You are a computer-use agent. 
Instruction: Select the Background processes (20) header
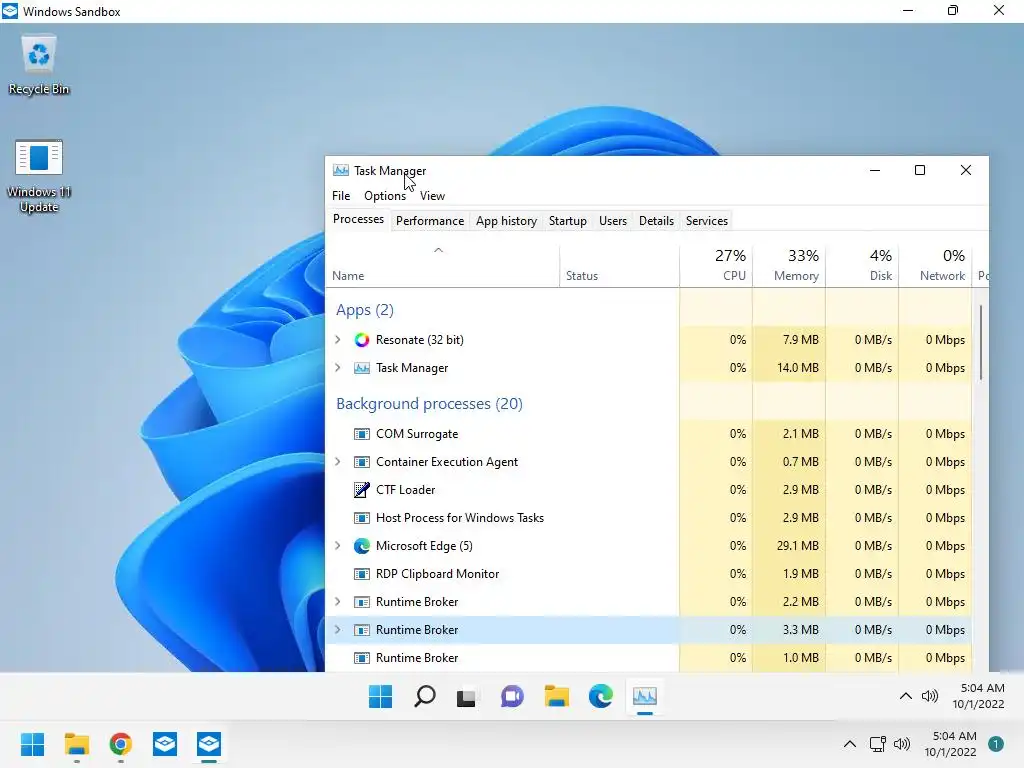[x=429, y=404]
